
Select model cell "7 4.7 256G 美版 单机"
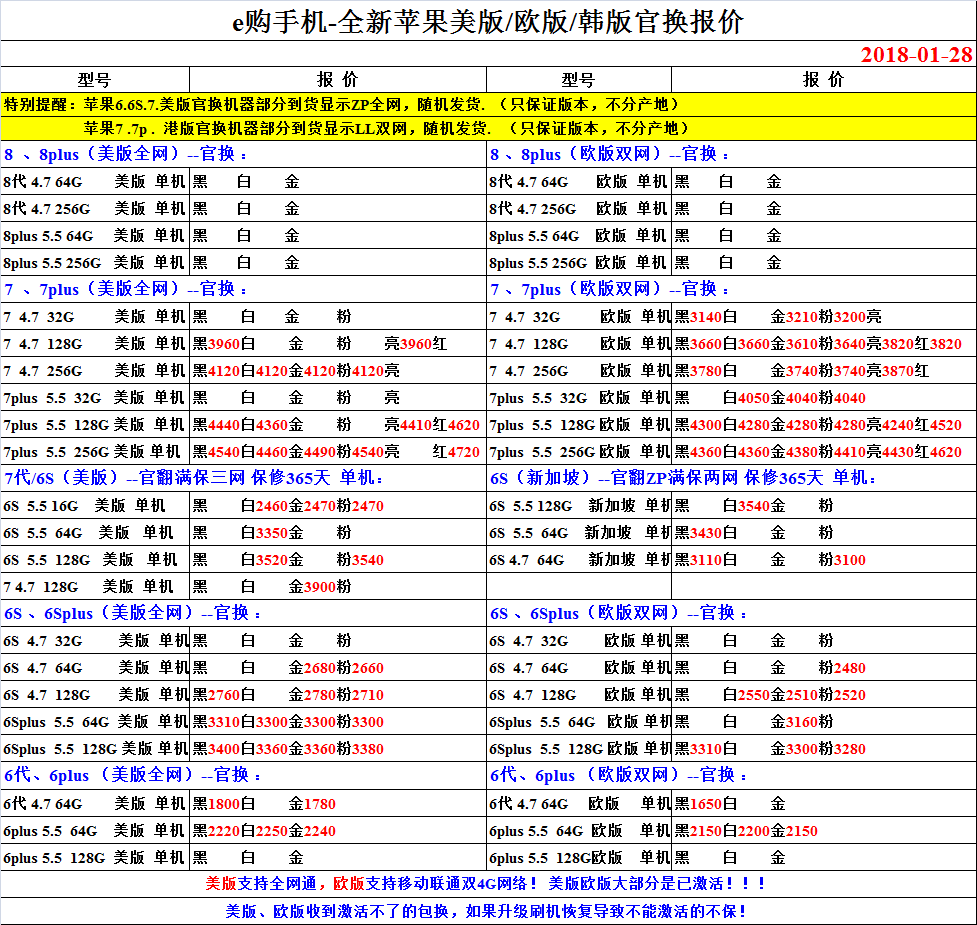click(95, 371)
